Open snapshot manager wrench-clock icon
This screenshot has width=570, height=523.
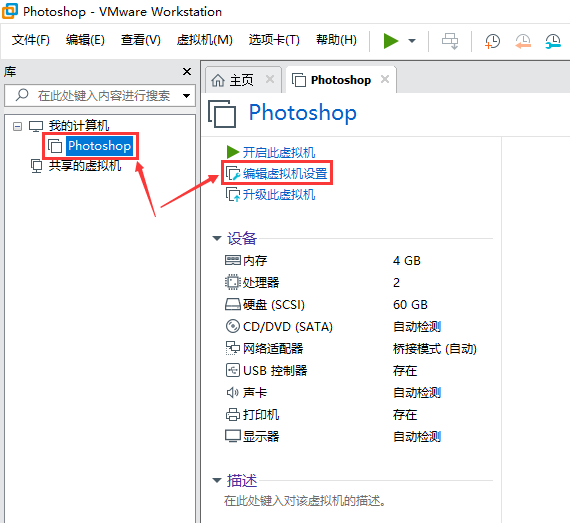[x=553, y=41]
